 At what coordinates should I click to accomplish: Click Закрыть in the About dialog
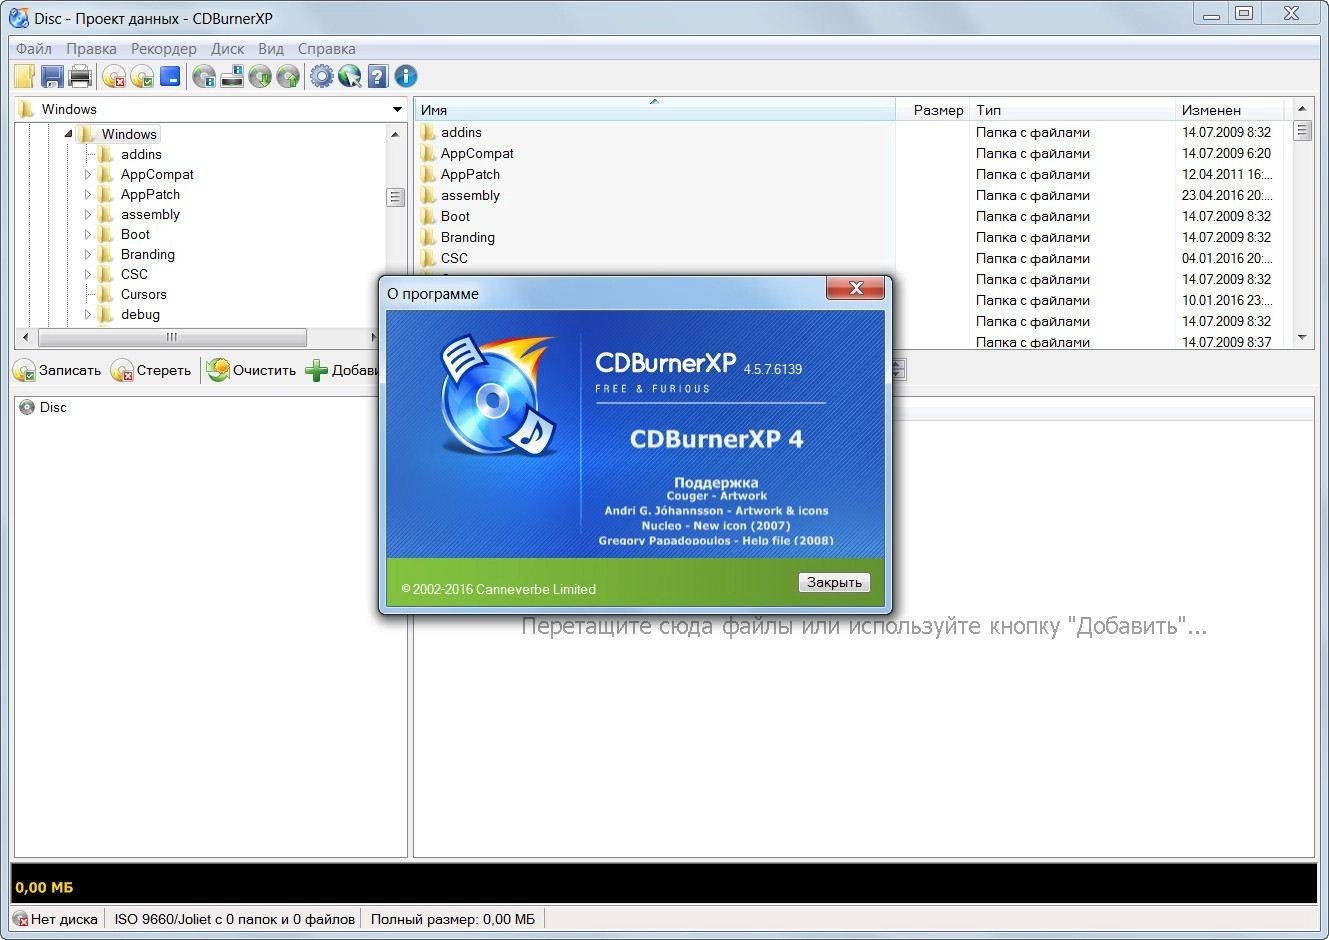tap(834, 582)
